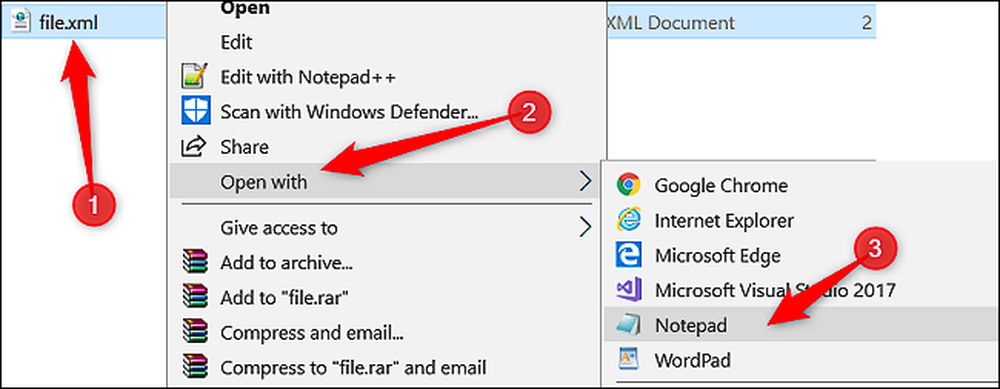Click the Visual Studio icon
Viewport: 1000px width, 389px height.
point(628,291)
